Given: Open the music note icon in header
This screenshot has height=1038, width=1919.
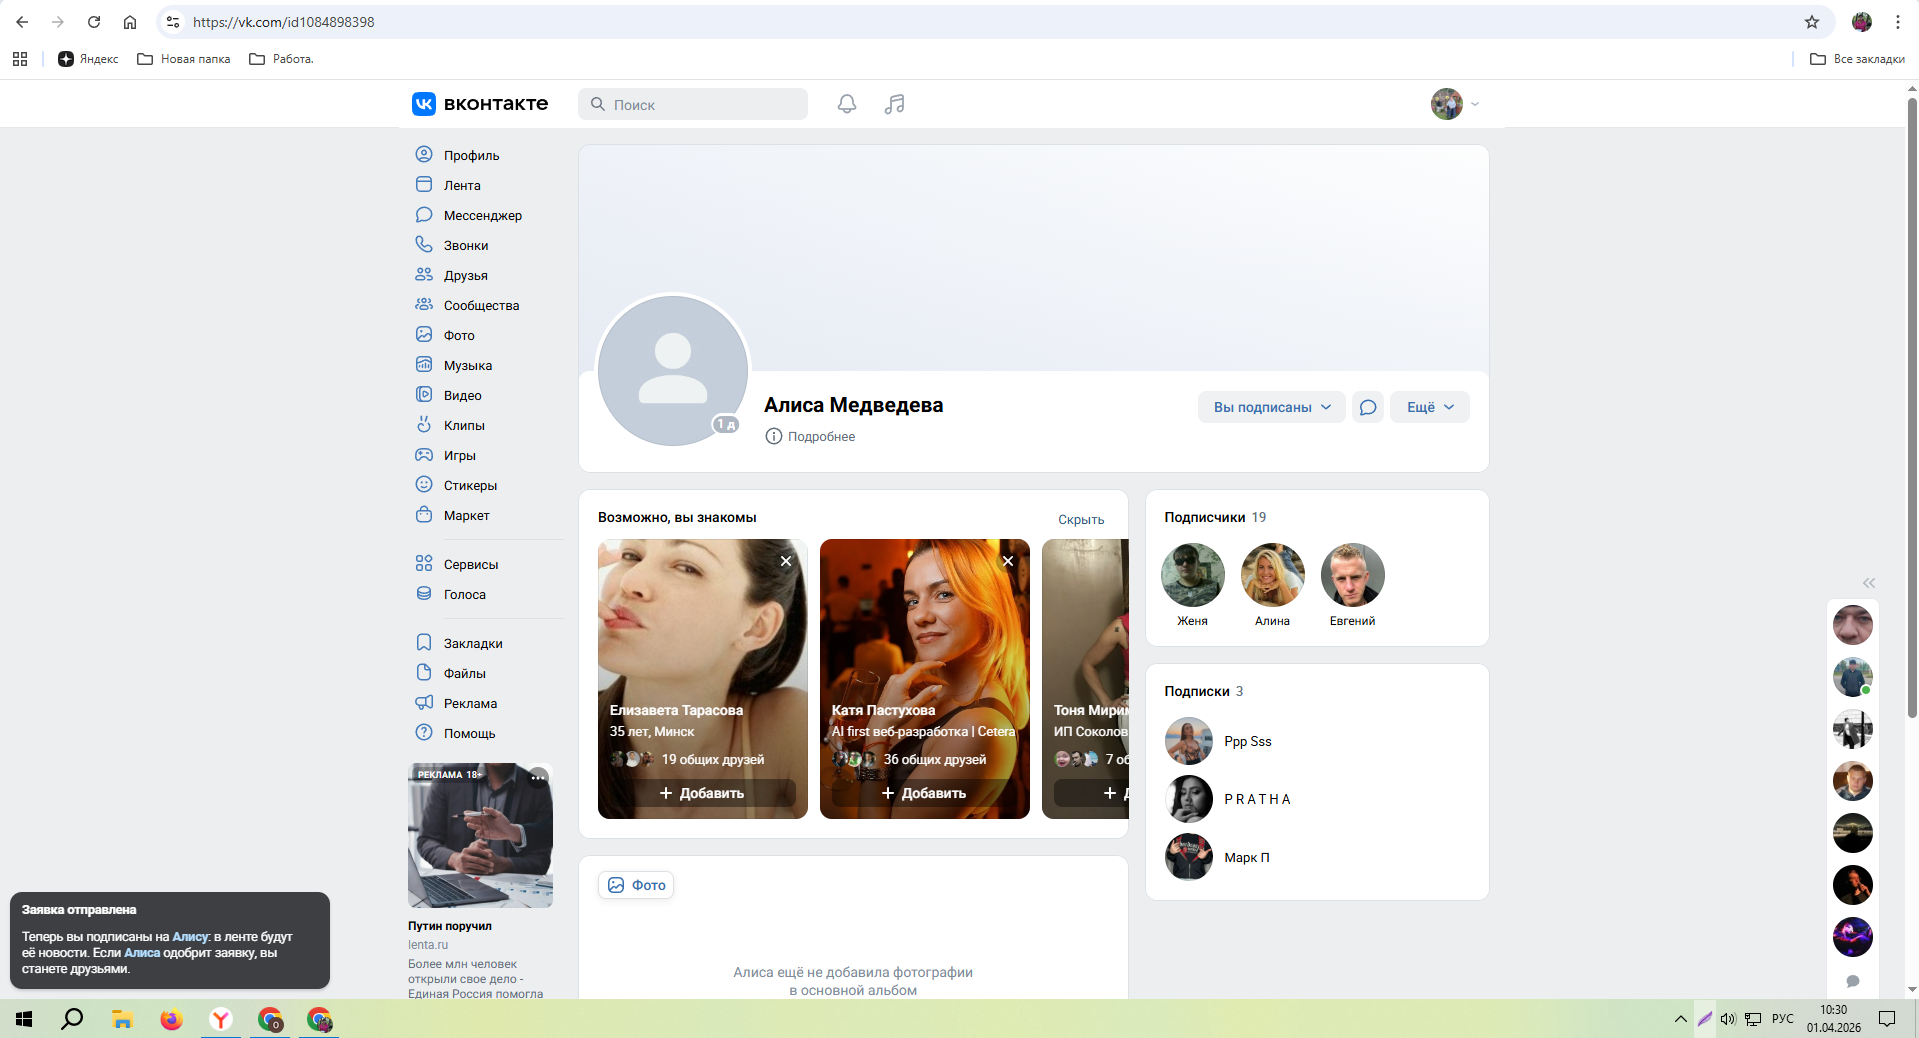Looking at the screenshot, I should click(894, 104).
